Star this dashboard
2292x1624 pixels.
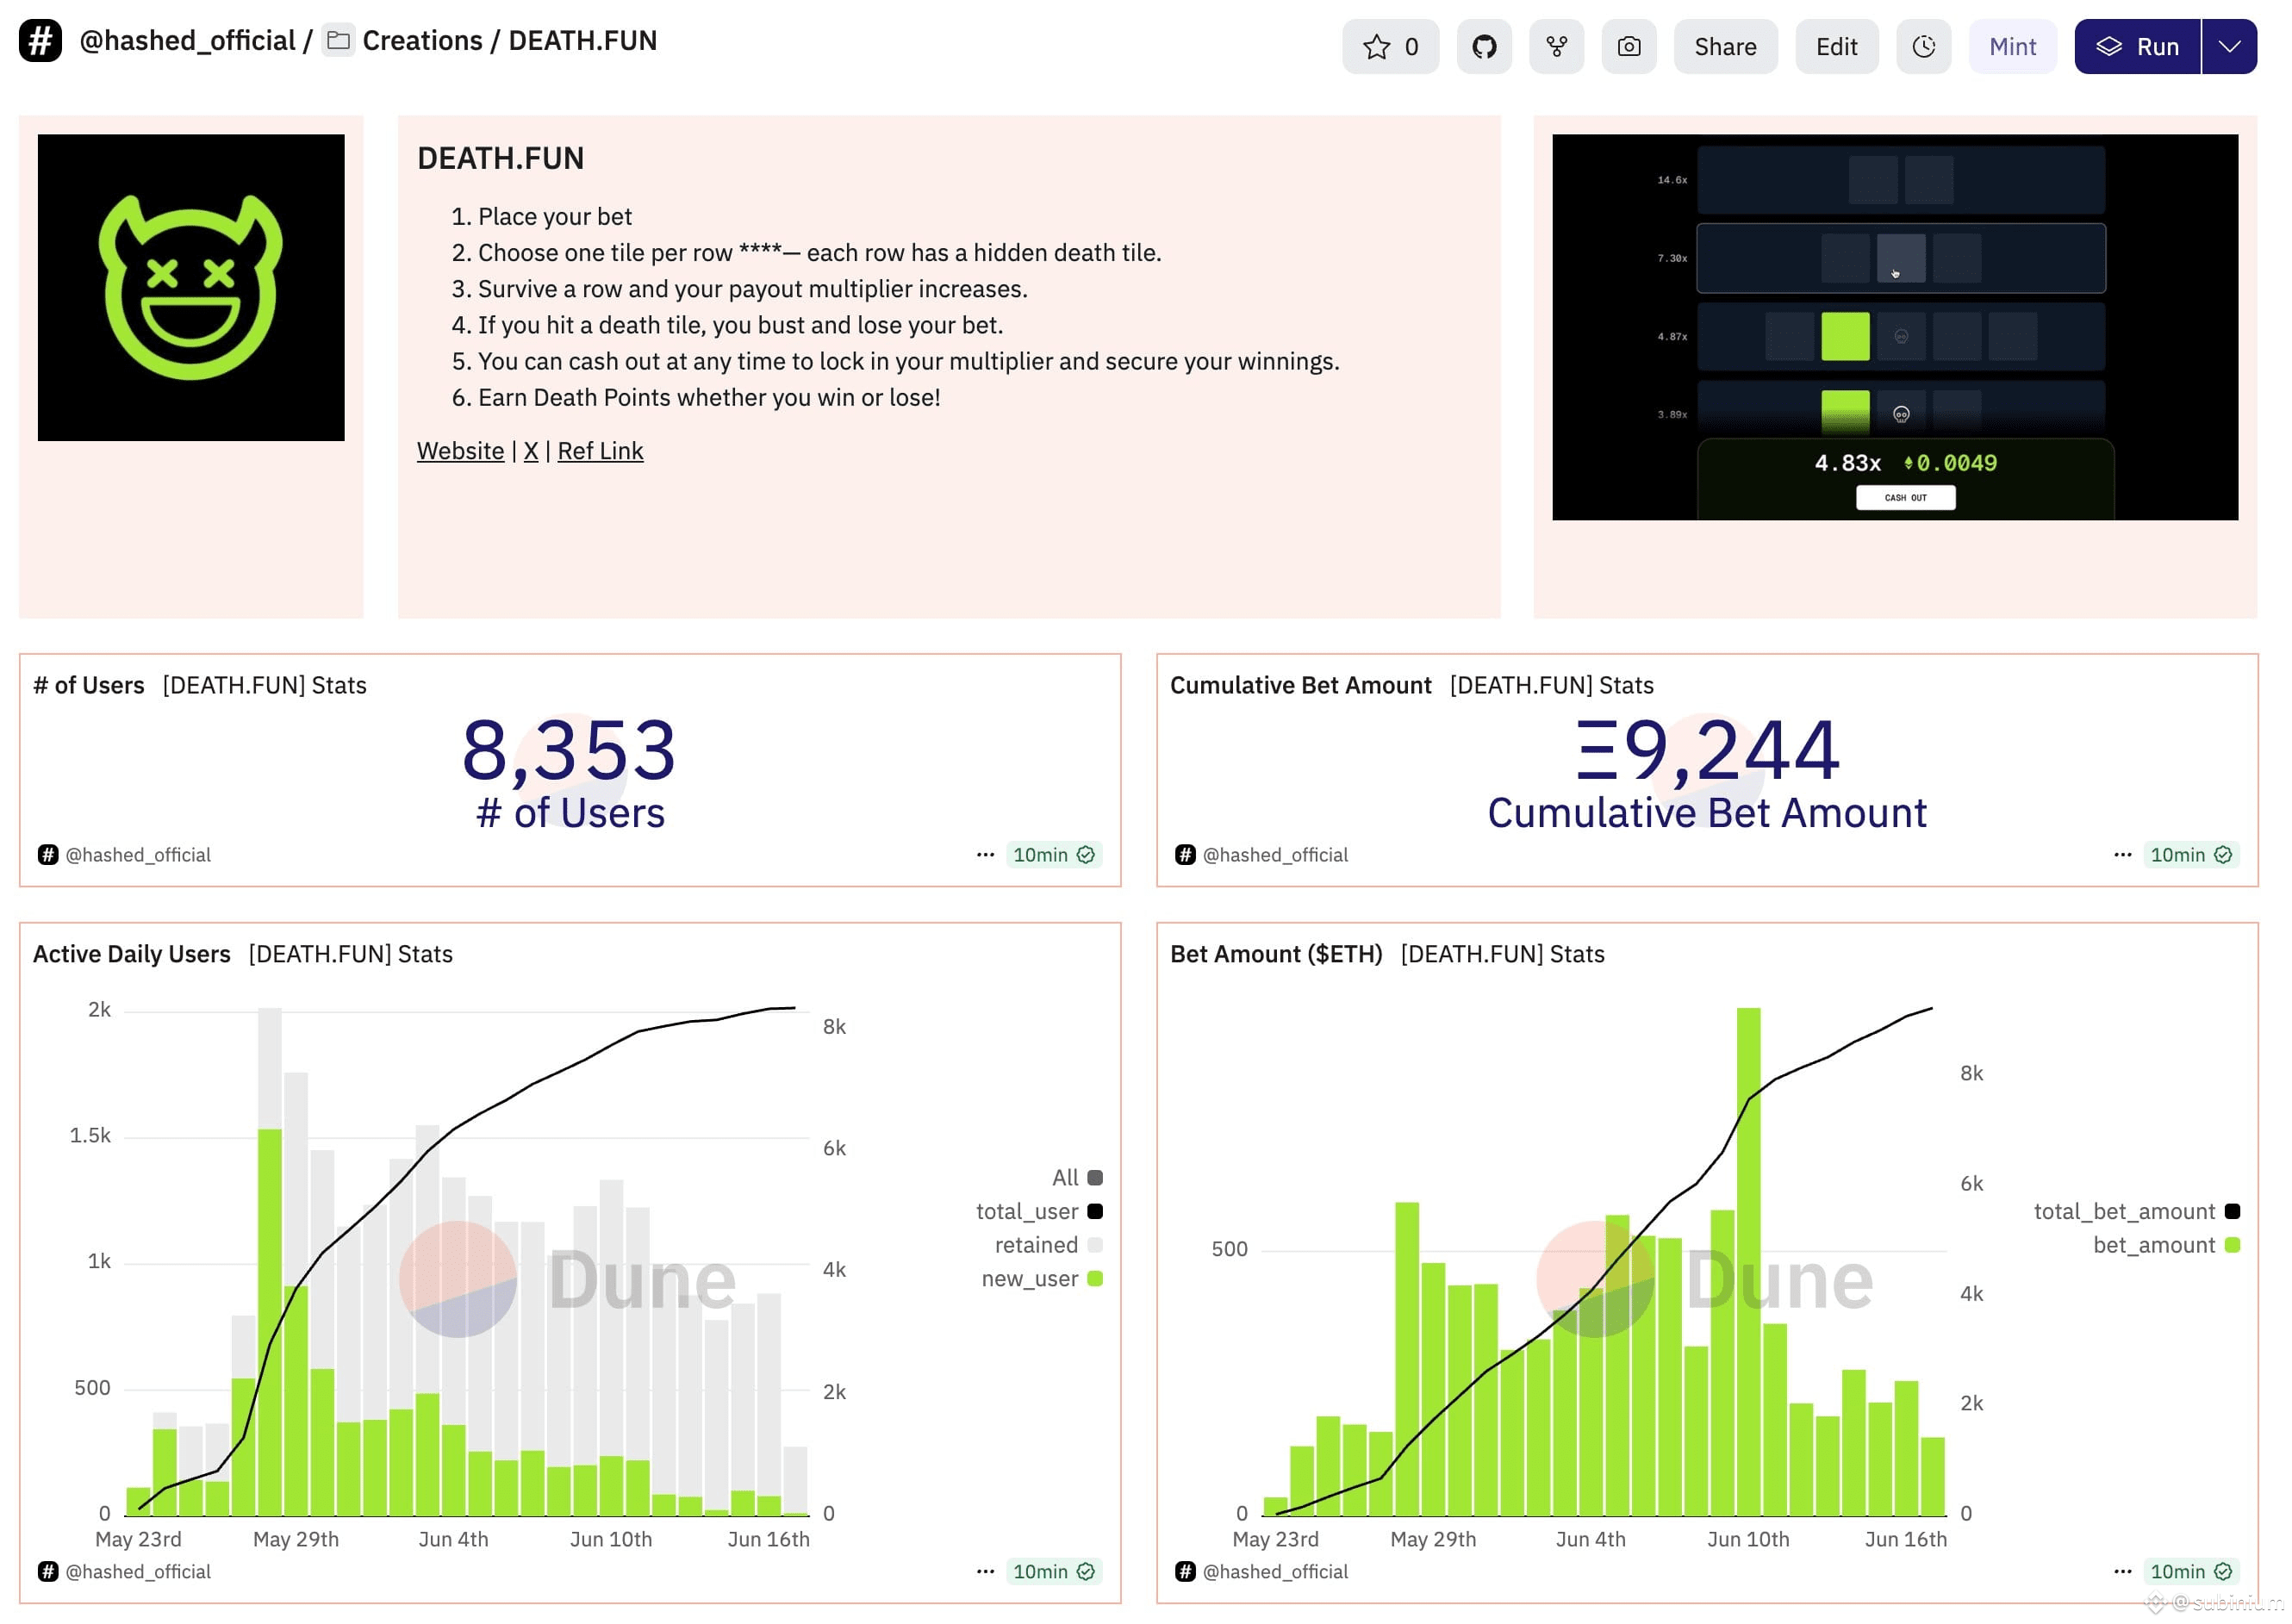pos(1390,46)
